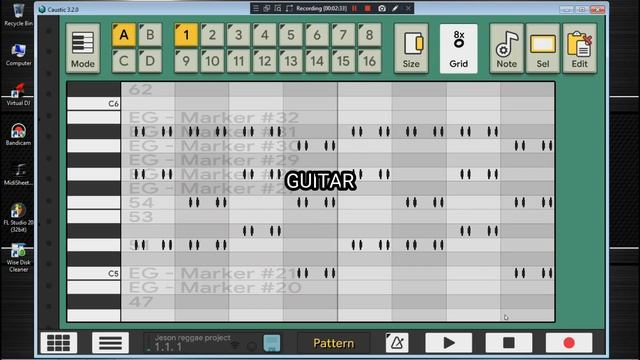Select pattern slot 2
This screenshot has width=640, height=360.
click(212, 35)
